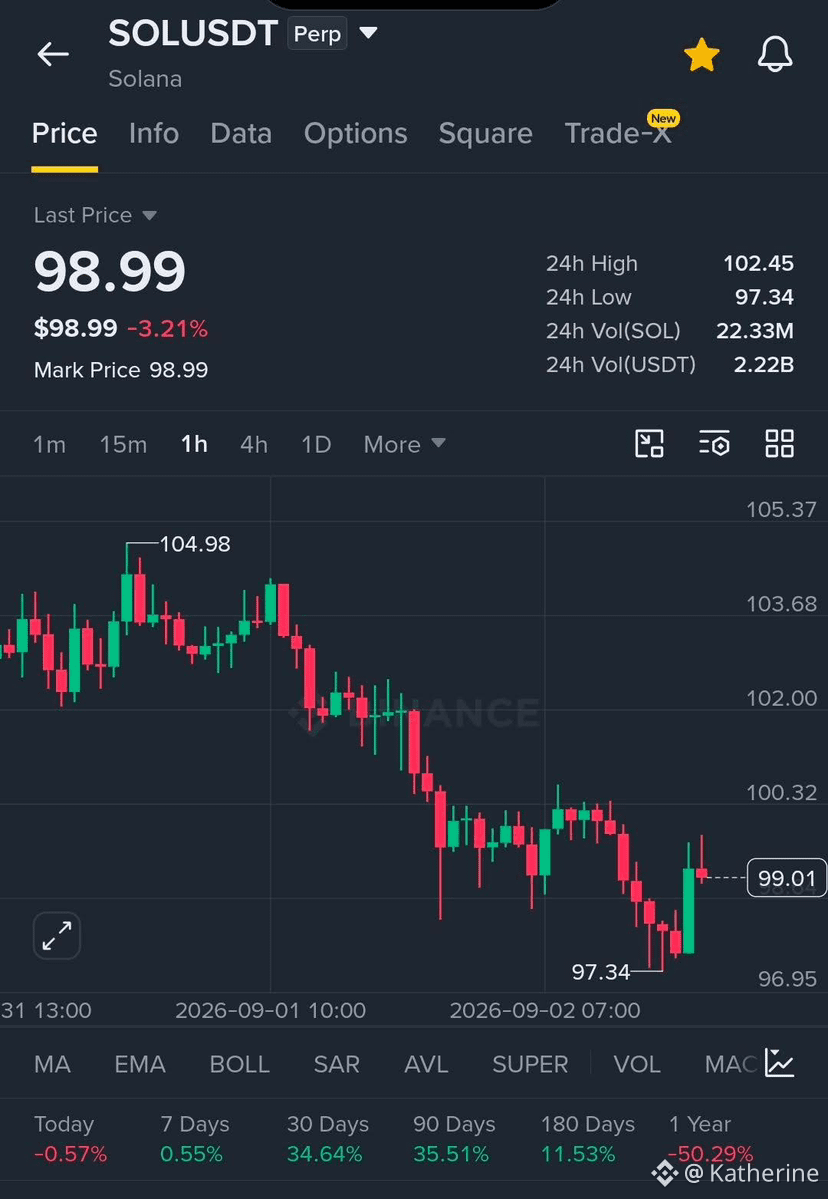Tap the back arrow icon
Image resolution: width=828 pixels, height=1199 pixels.
point(53,54)
